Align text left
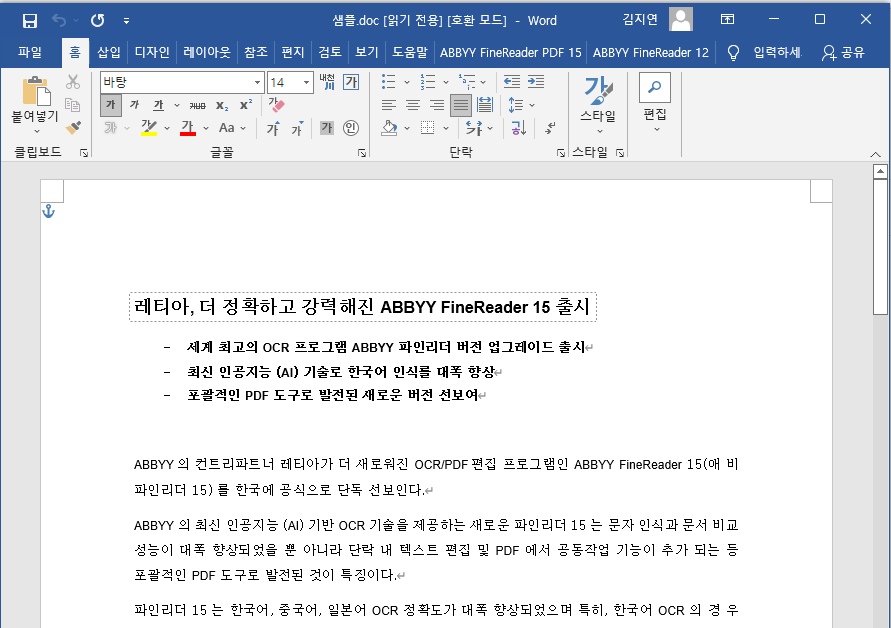The width and height of the screenshot is (891, 628). pyautogui.click(x=389, y=105)
